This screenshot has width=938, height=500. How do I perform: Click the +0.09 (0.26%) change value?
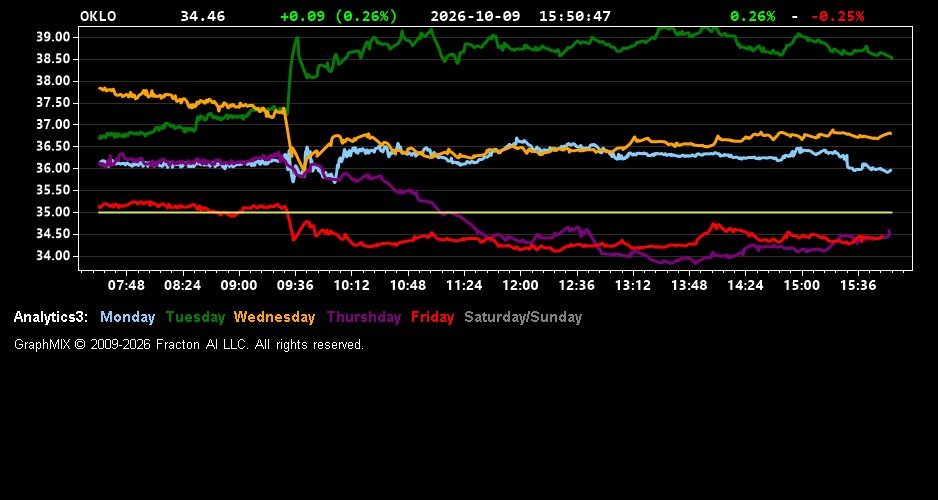click(x=339, y=16)
